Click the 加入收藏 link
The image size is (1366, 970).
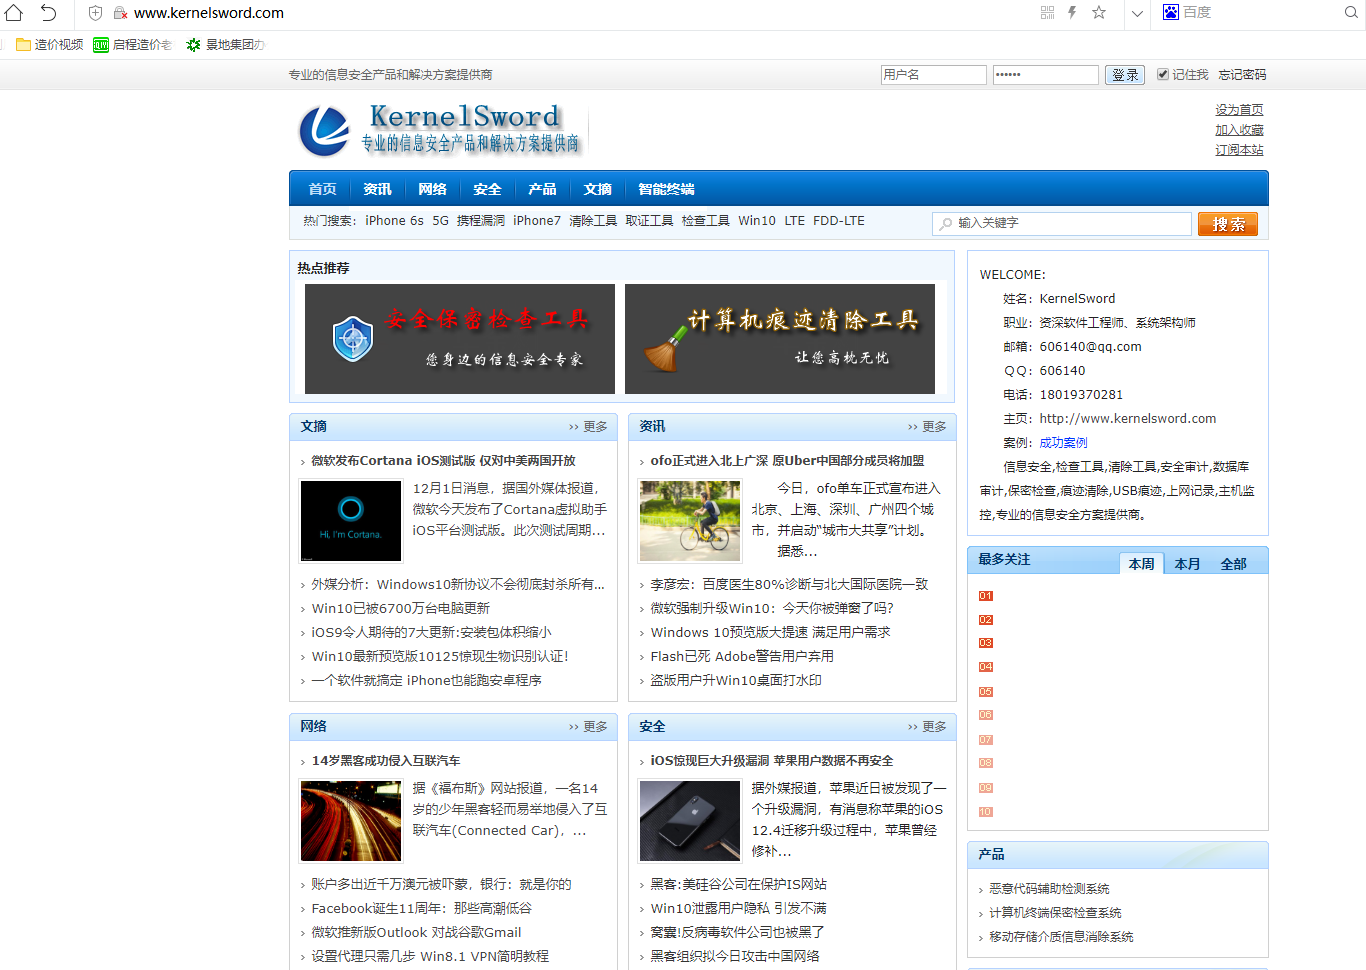click(1239, 130)
